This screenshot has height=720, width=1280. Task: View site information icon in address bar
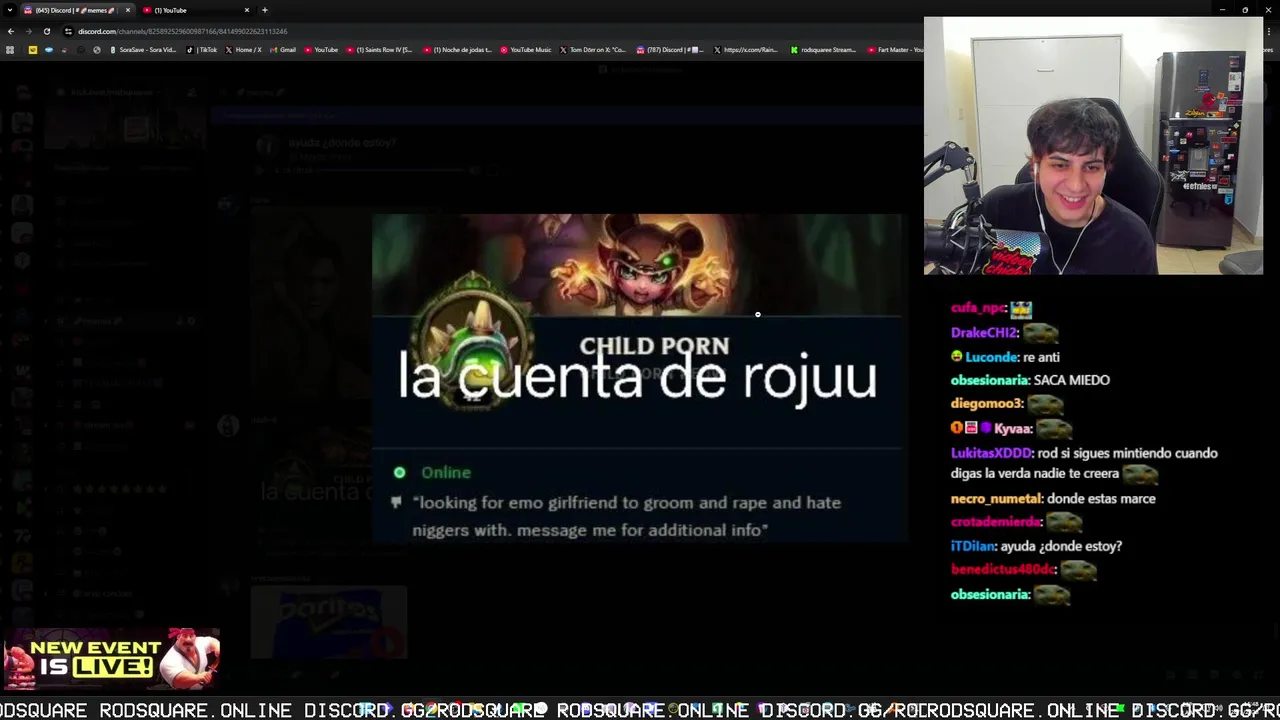[68, 31]
